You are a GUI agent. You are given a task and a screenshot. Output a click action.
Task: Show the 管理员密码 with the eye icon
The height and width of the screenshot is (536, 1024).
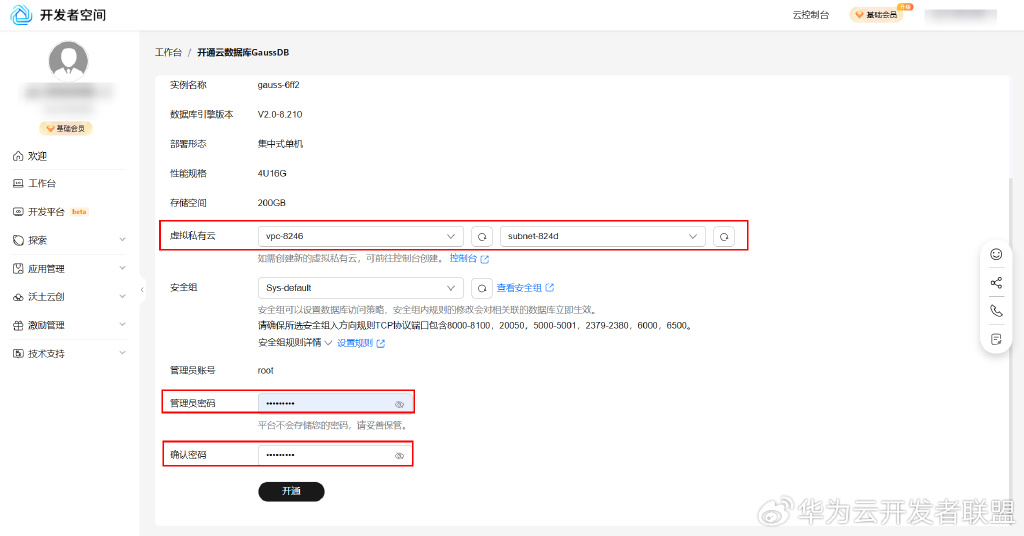[400, 404]
